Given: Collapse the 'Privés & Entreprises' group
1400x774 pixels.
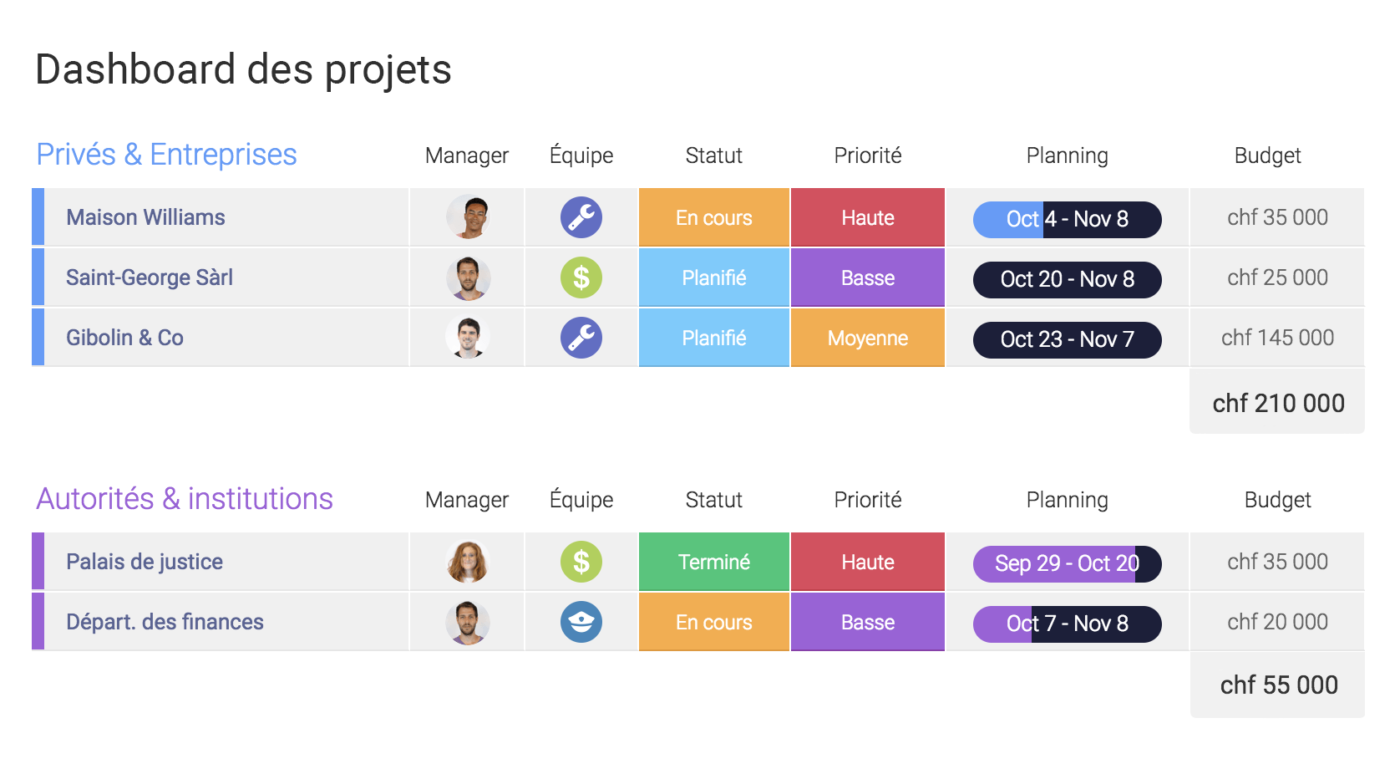Looking at the screenshot, I should pyautogui.click(x=166, y=154).
